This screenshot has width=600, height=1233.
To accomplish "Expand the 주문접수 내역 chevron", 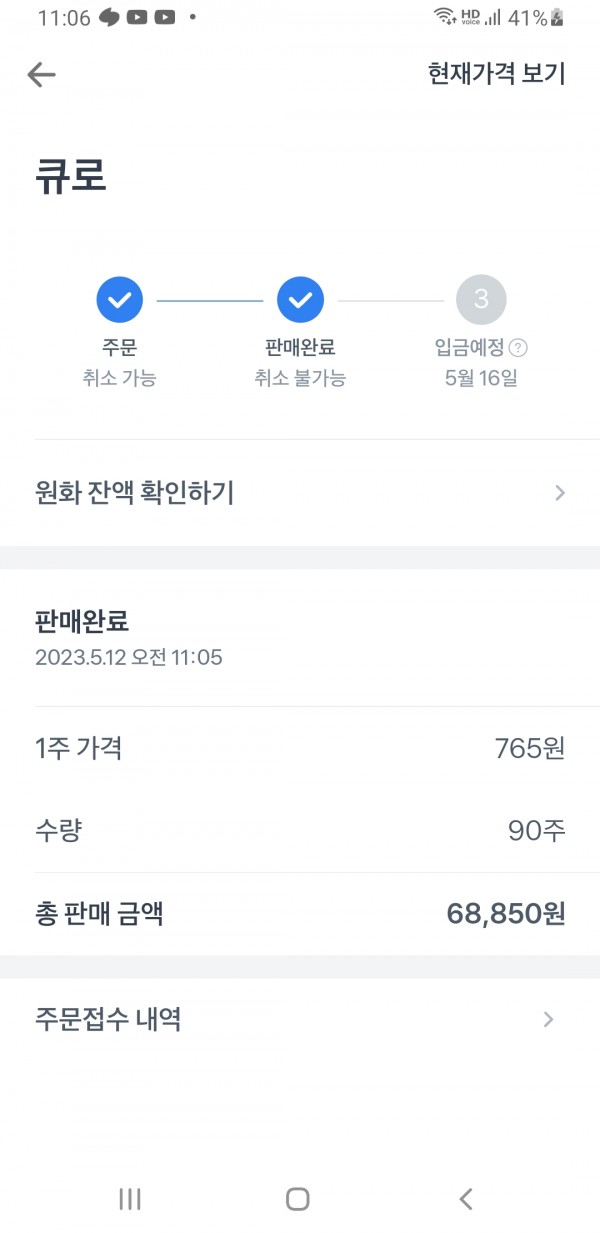I will click(x=548, y=1020).
